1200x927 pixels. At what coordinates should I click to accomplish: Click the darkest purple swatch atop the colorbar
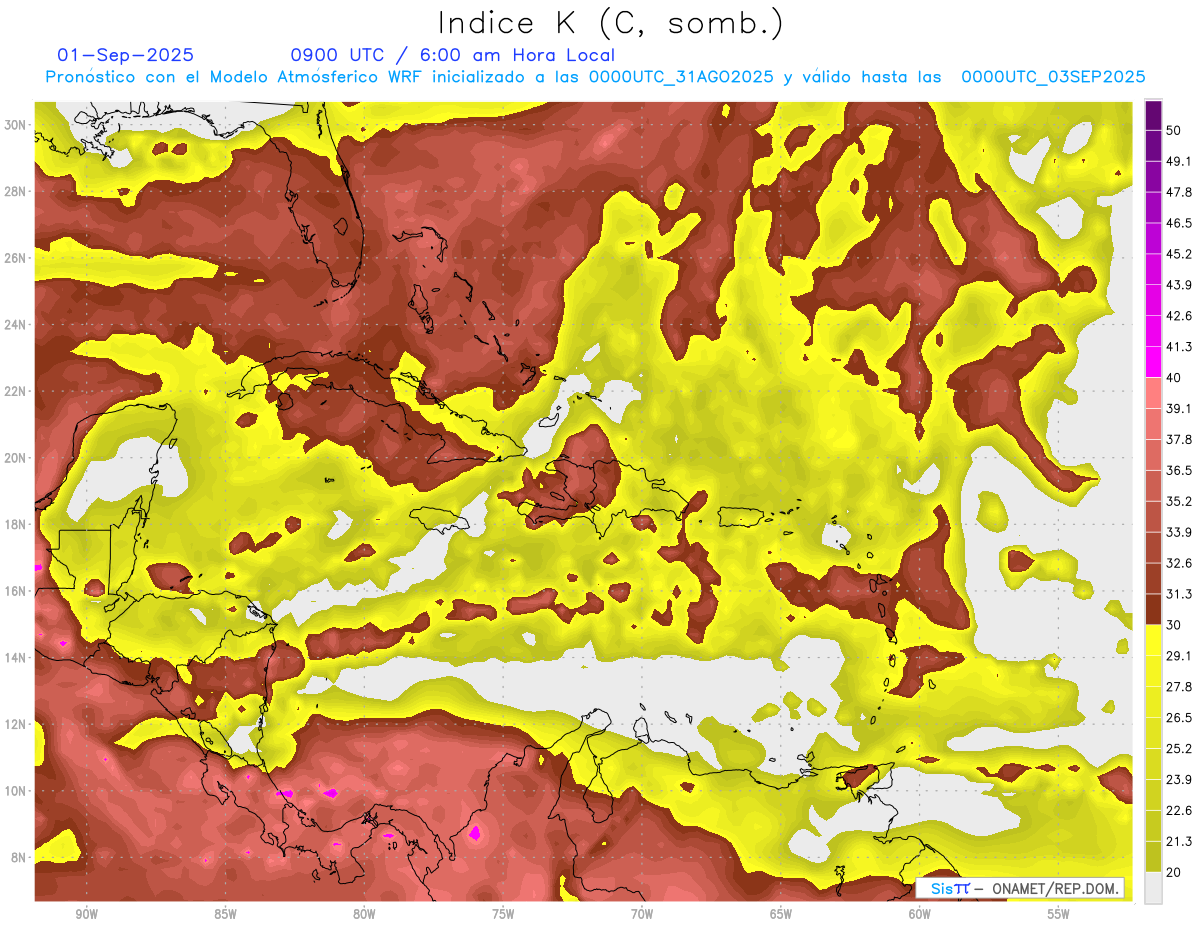coord(1153,115)
